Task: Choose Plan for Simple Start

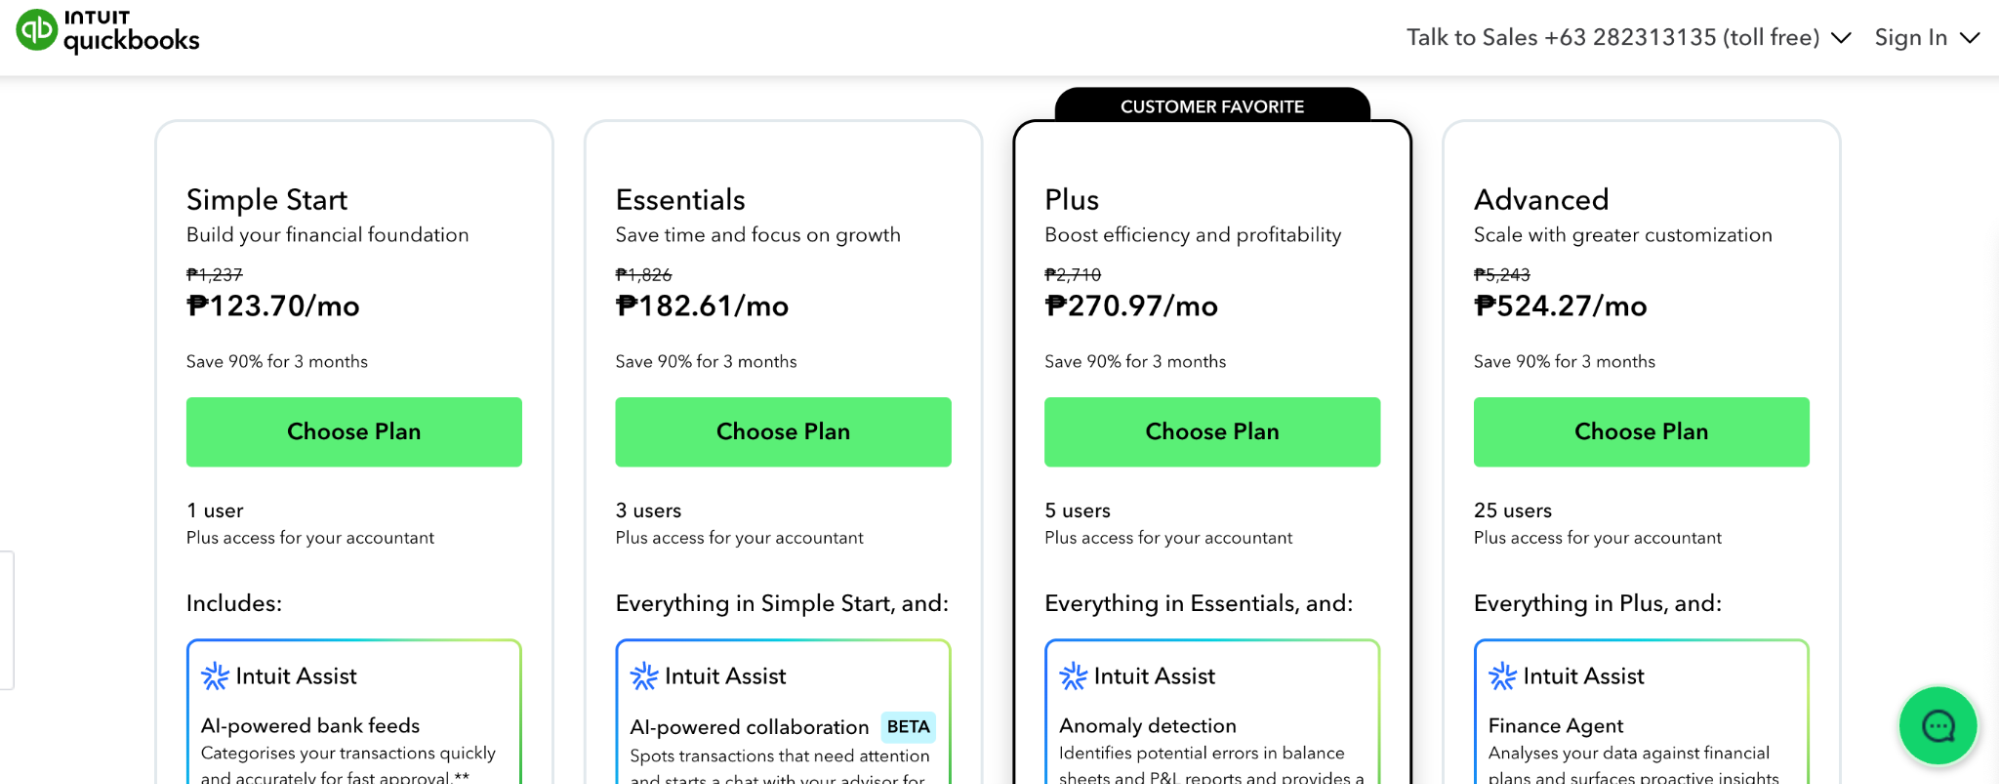Action: point(353,431)
